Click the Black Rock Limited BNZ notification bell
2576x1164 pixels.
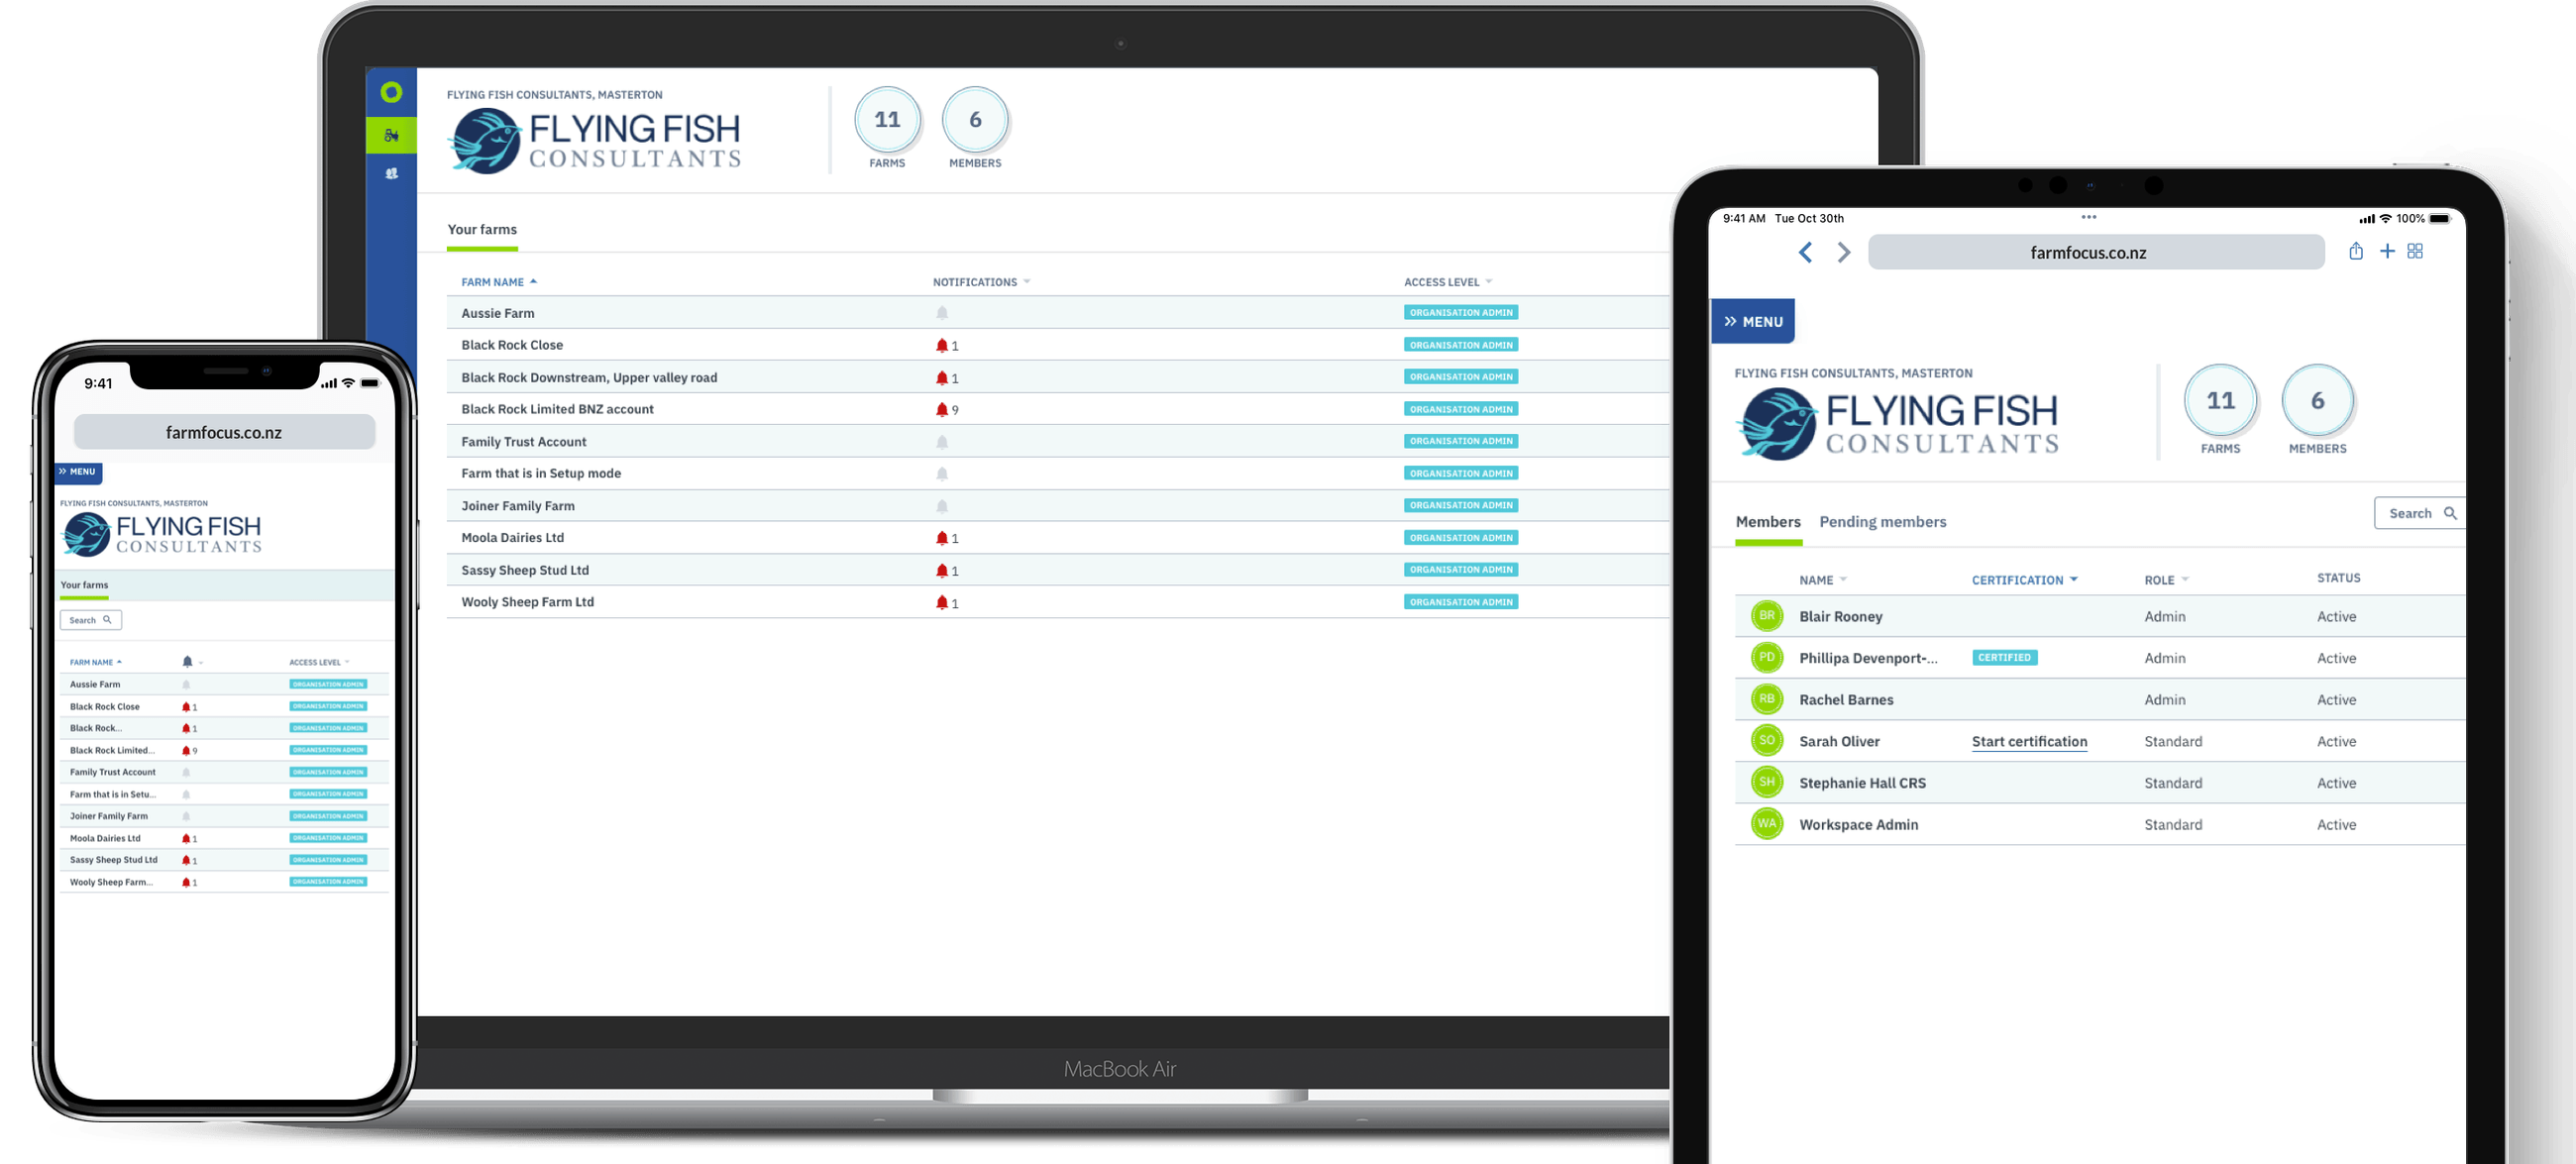[942, 409]
